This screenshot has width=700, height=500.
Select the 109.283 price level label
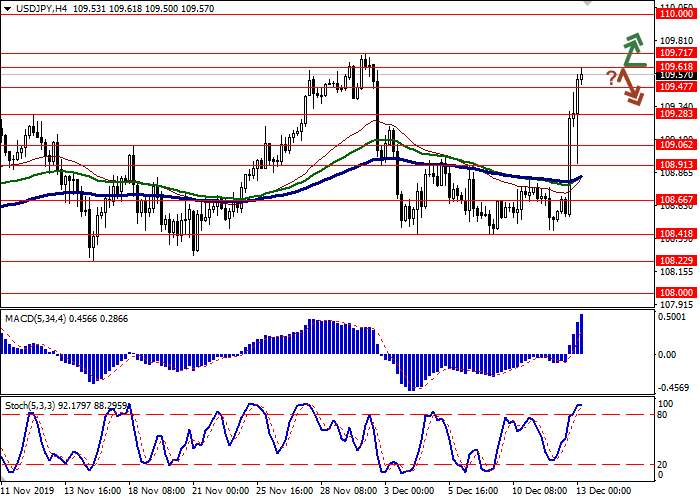[676, 114]
